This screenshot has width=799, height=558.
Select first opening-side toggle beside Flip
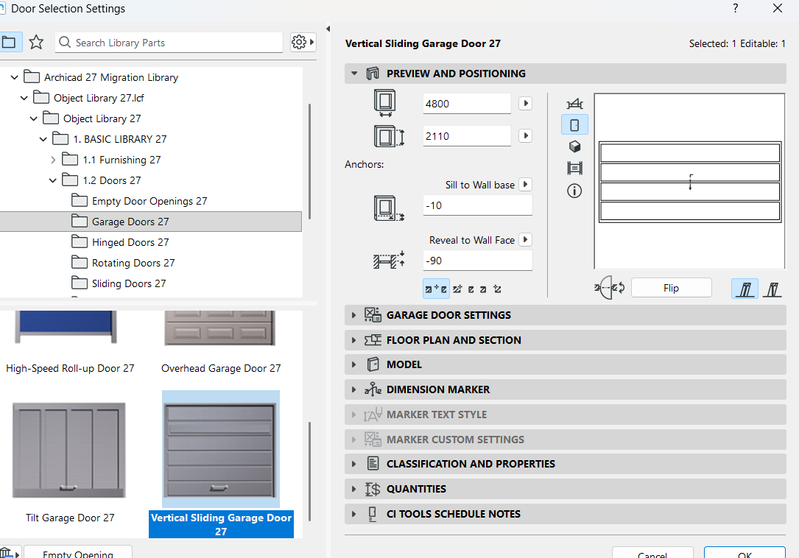[x=745, y=289]
